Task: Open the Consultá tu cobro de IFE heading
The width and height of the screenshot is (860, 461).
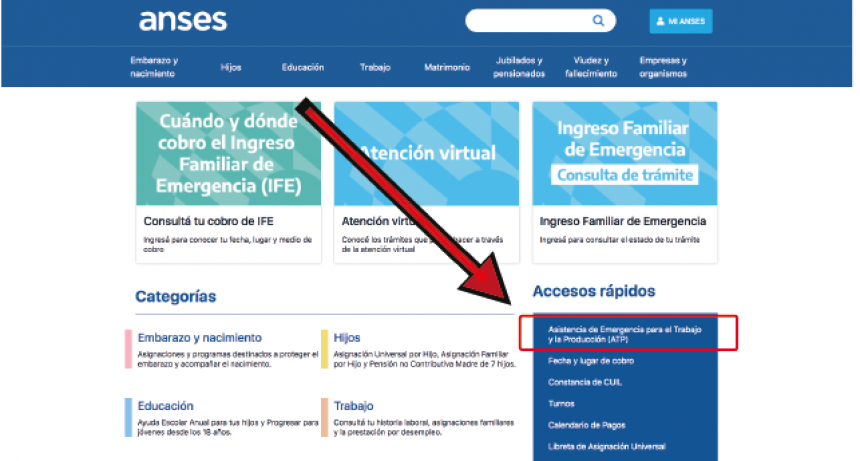Action: [208, 221]
